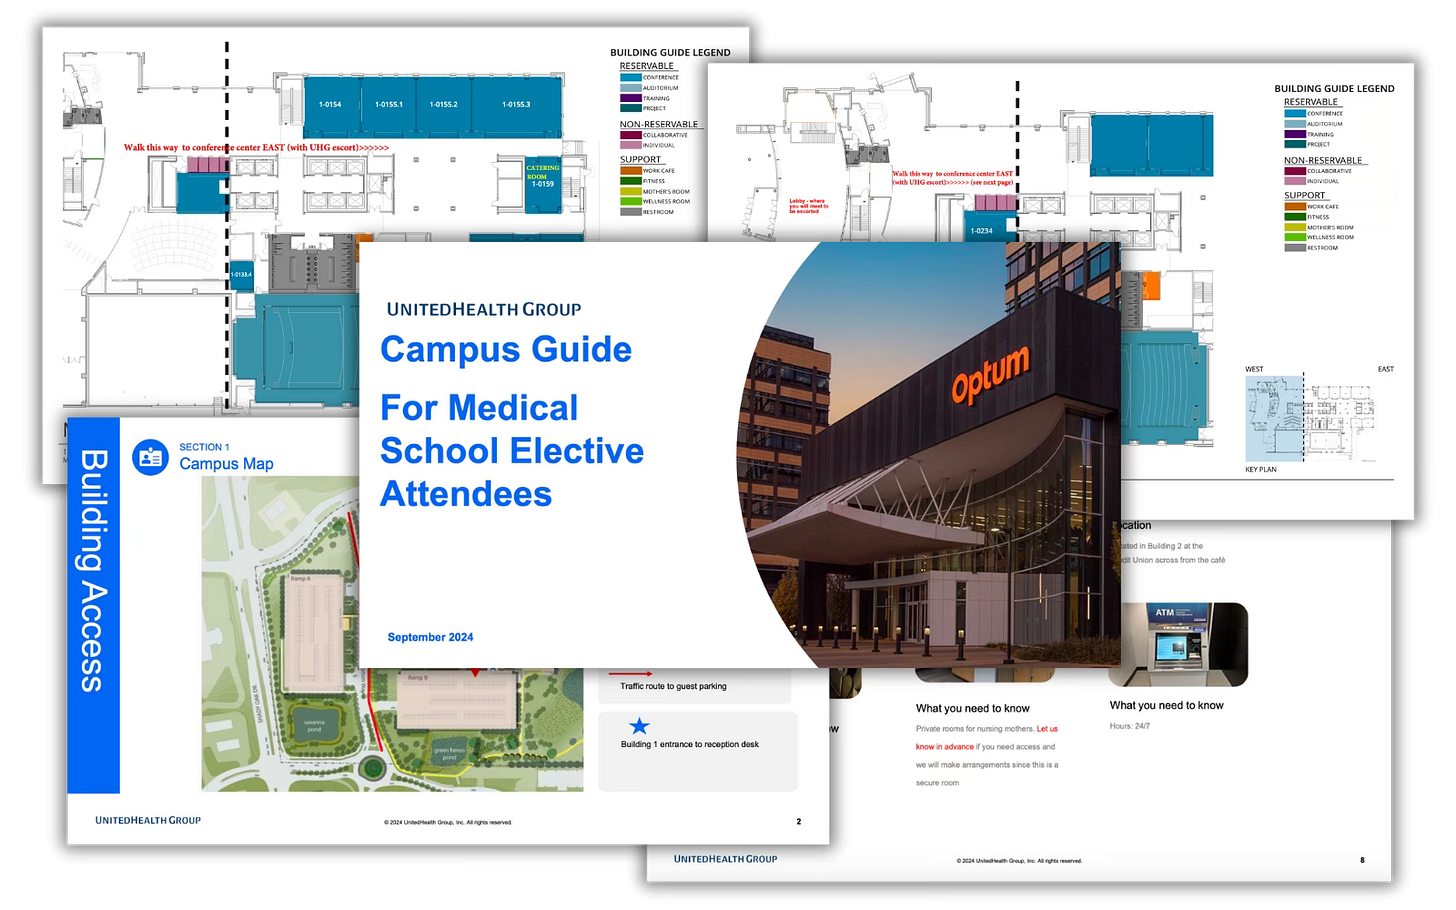Screen dimensions: 1456x910
Task: Click room 1-0133.4 on the left floor plan
Action: point(242,274)
